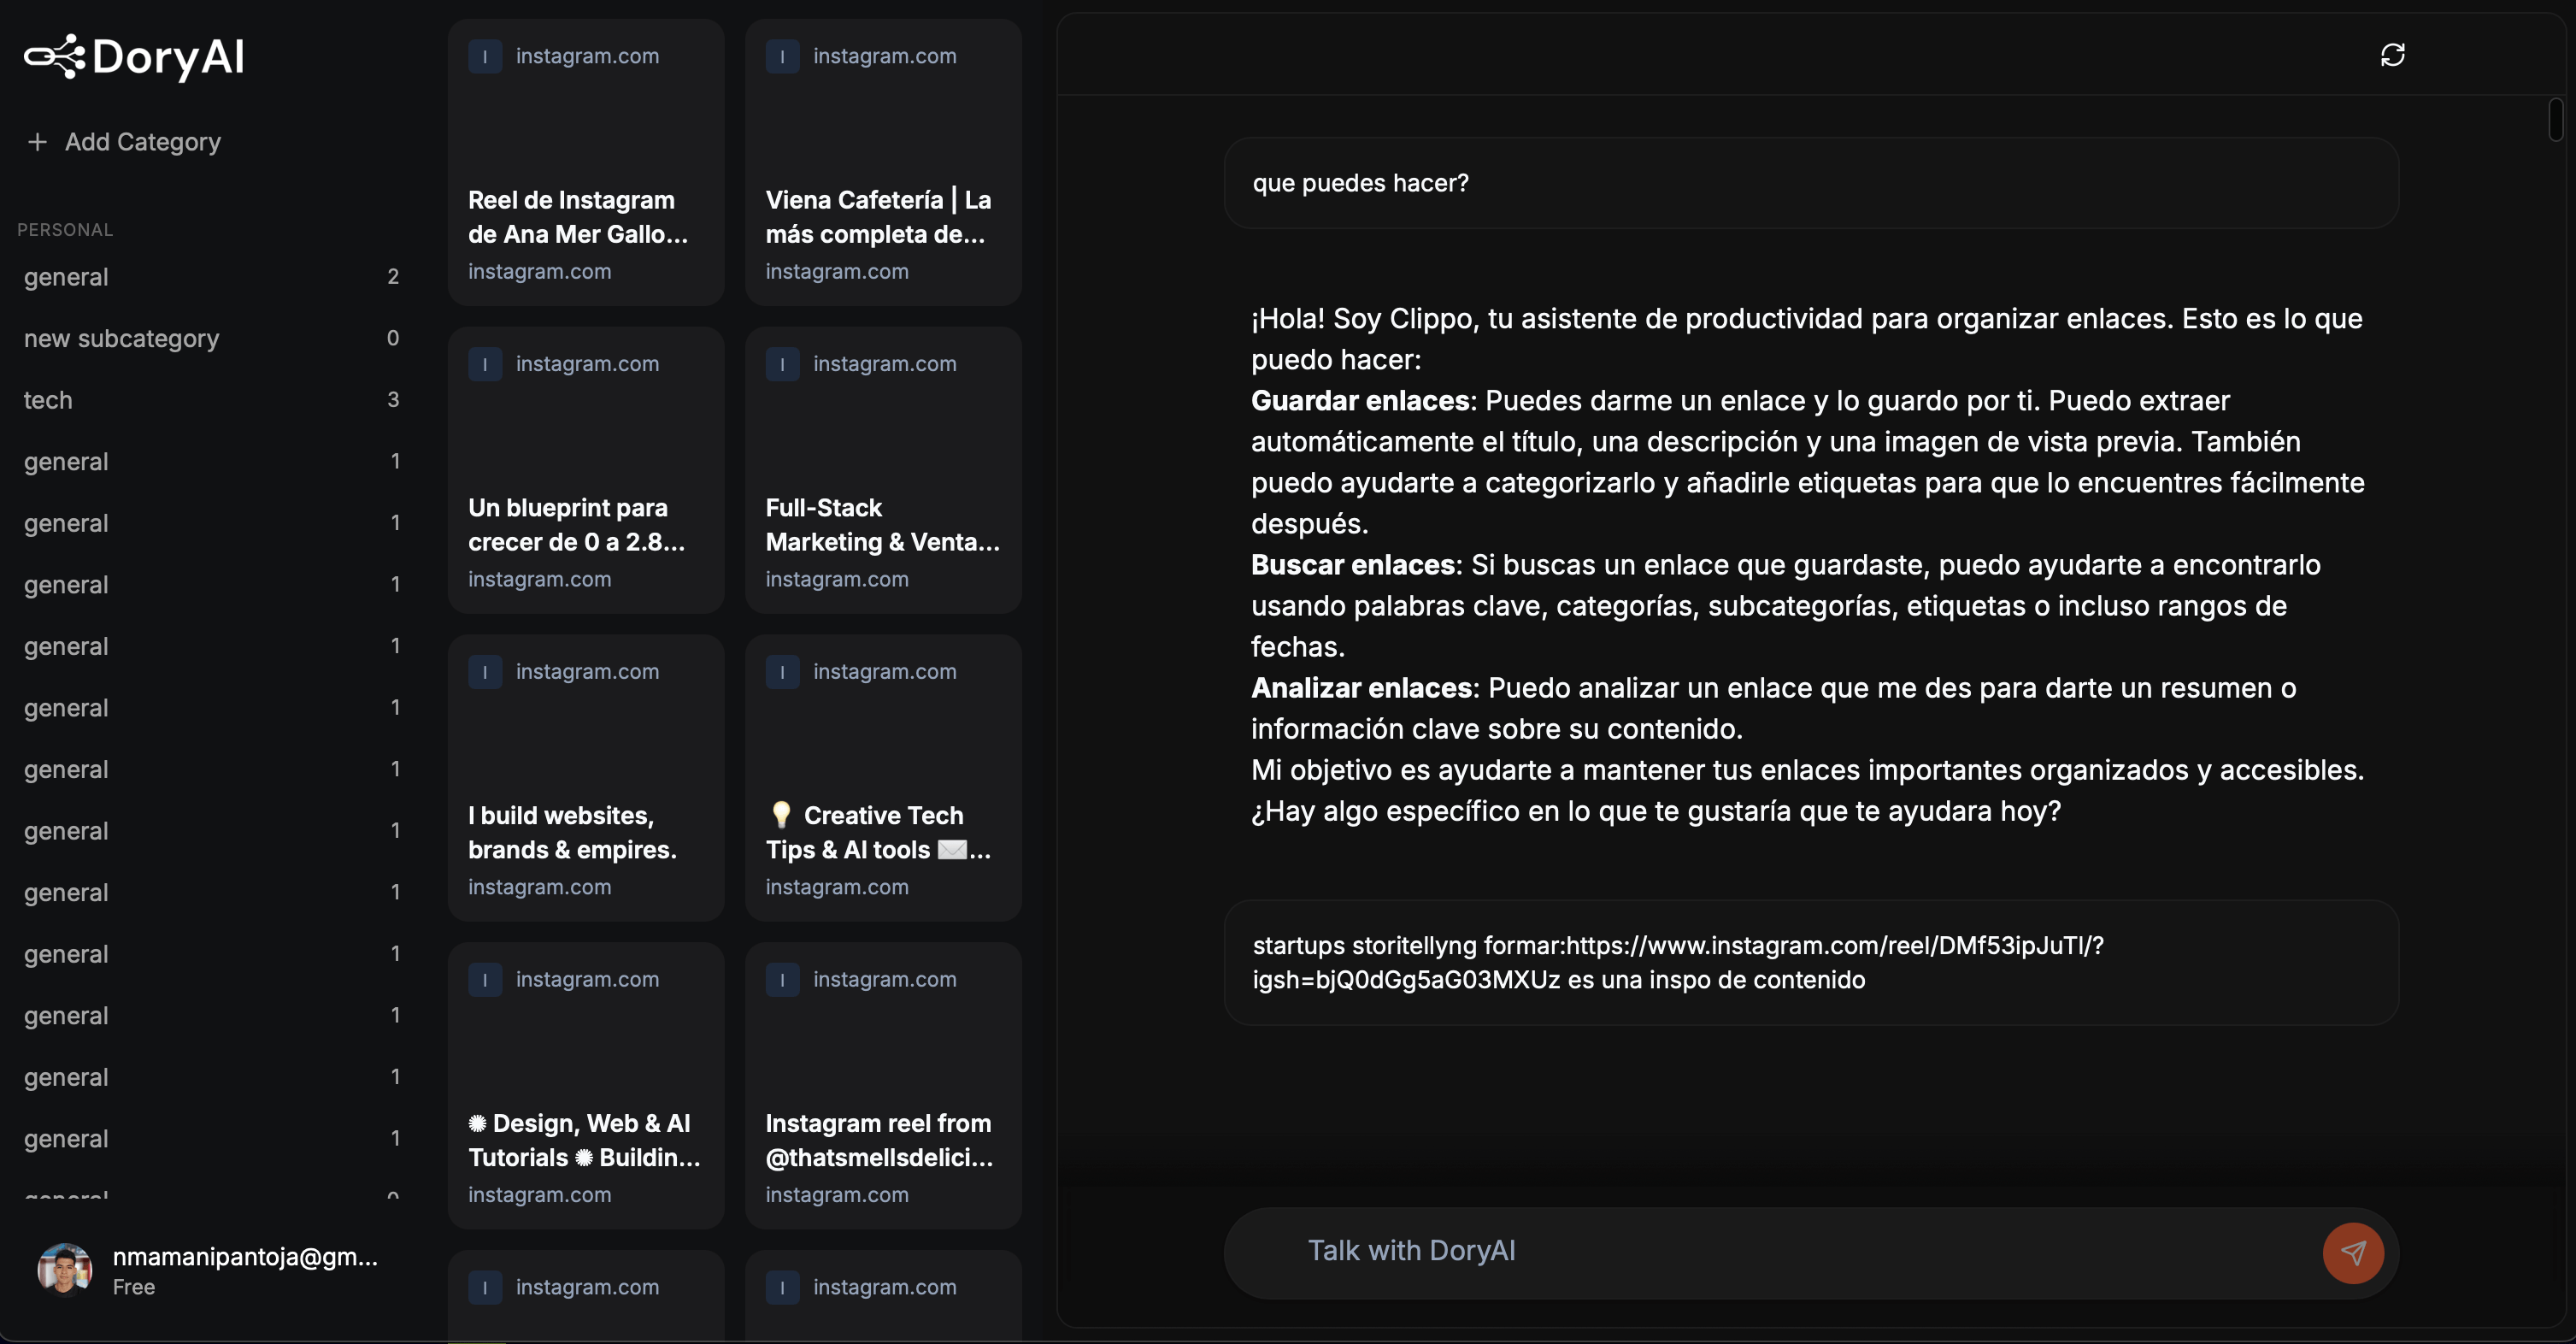
Task: Click the Free plan label under the email
Action: point(133,1288)
